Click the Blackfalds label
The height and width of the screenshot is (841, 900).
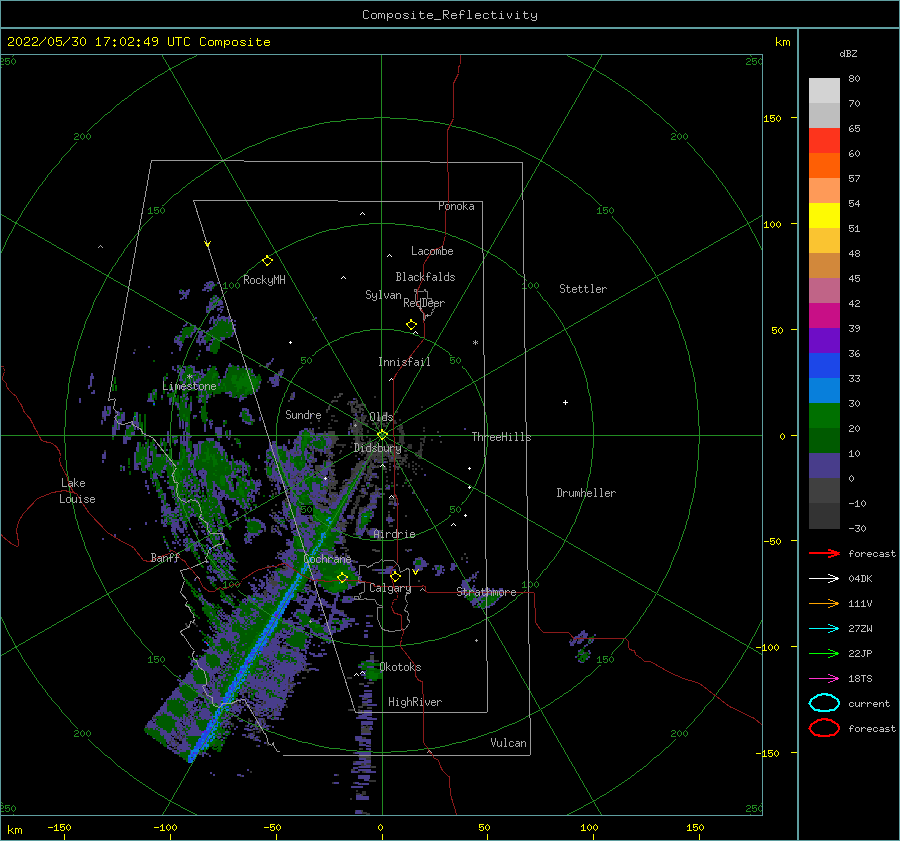(x=425, y=277)
